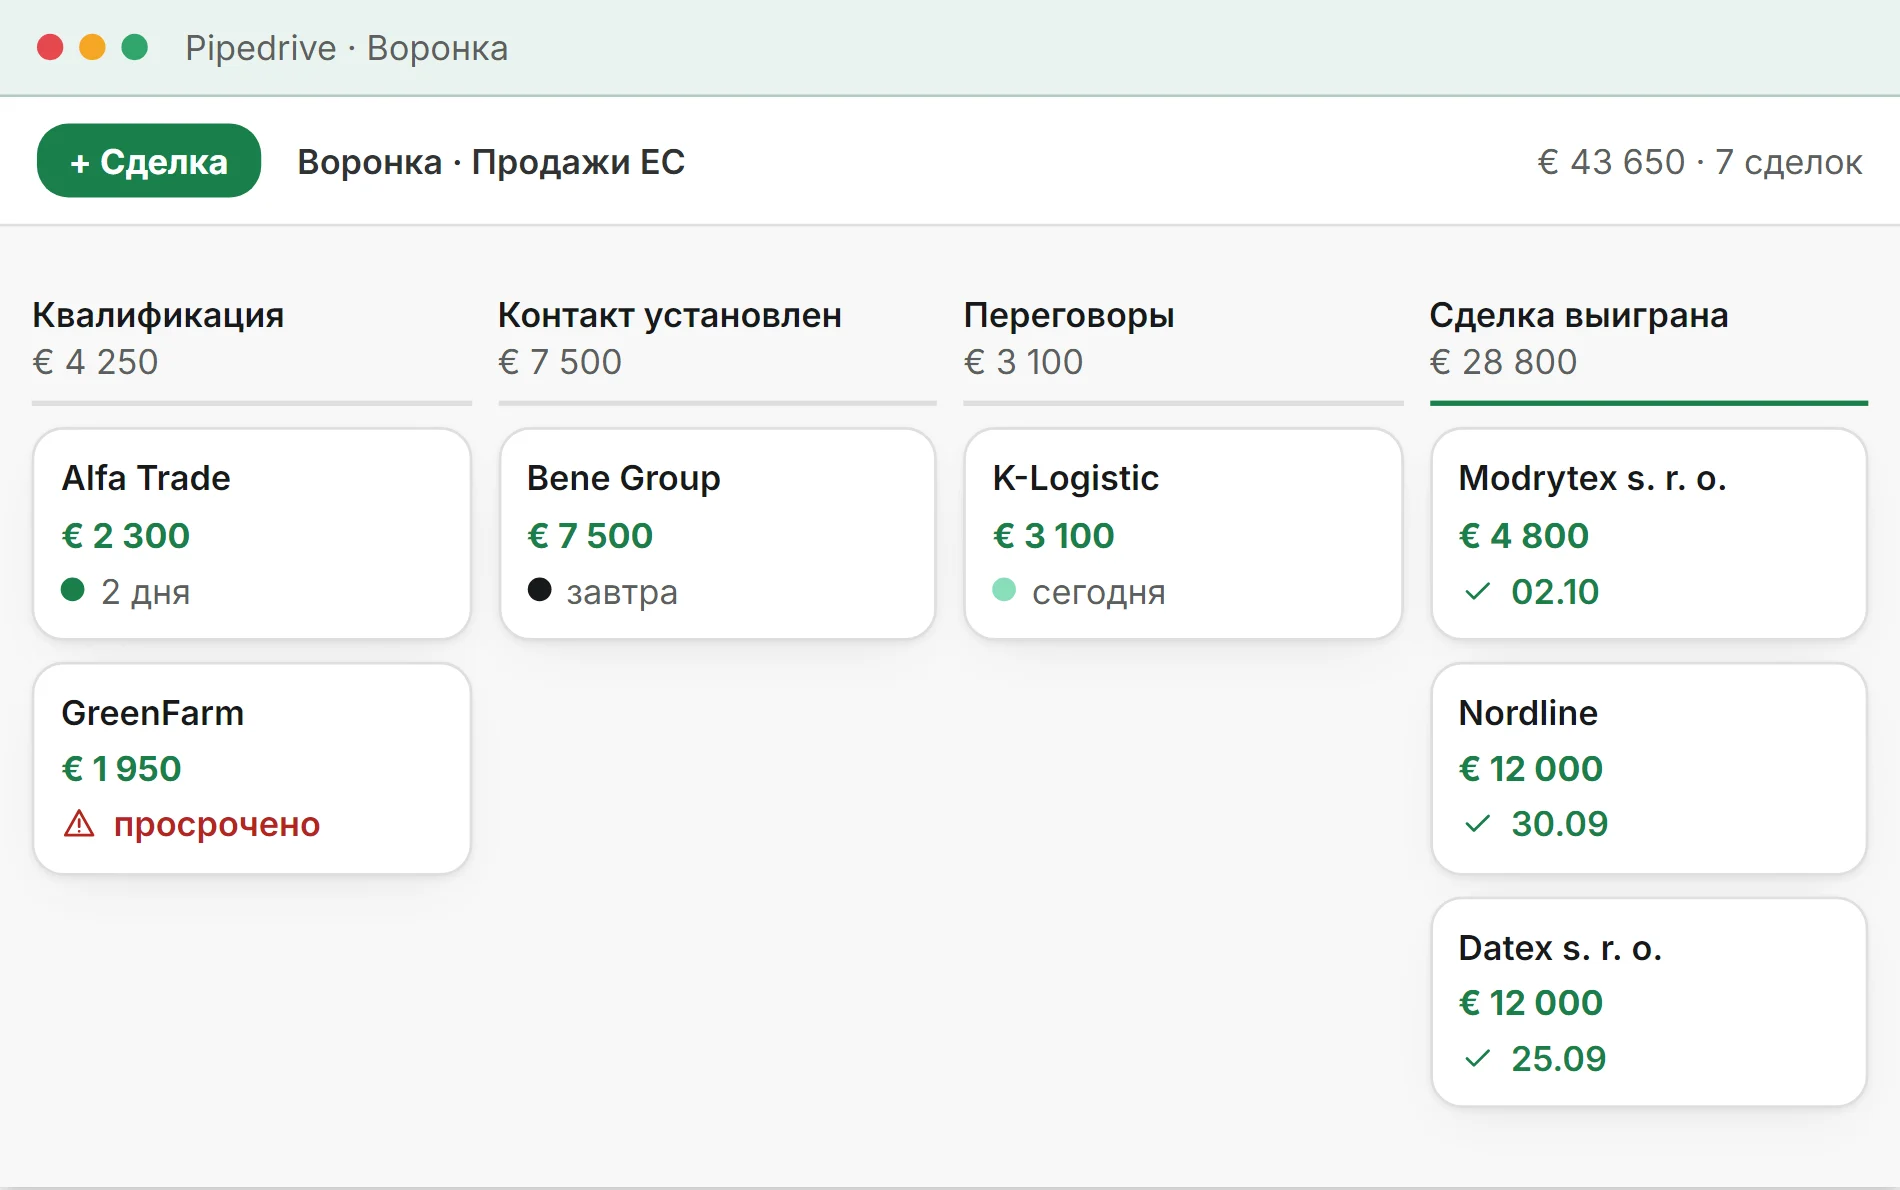Click the Воронка · Продажи ЕС title
The height and width of the screenshot is (1190, 1900).
(x=491, y=161)
